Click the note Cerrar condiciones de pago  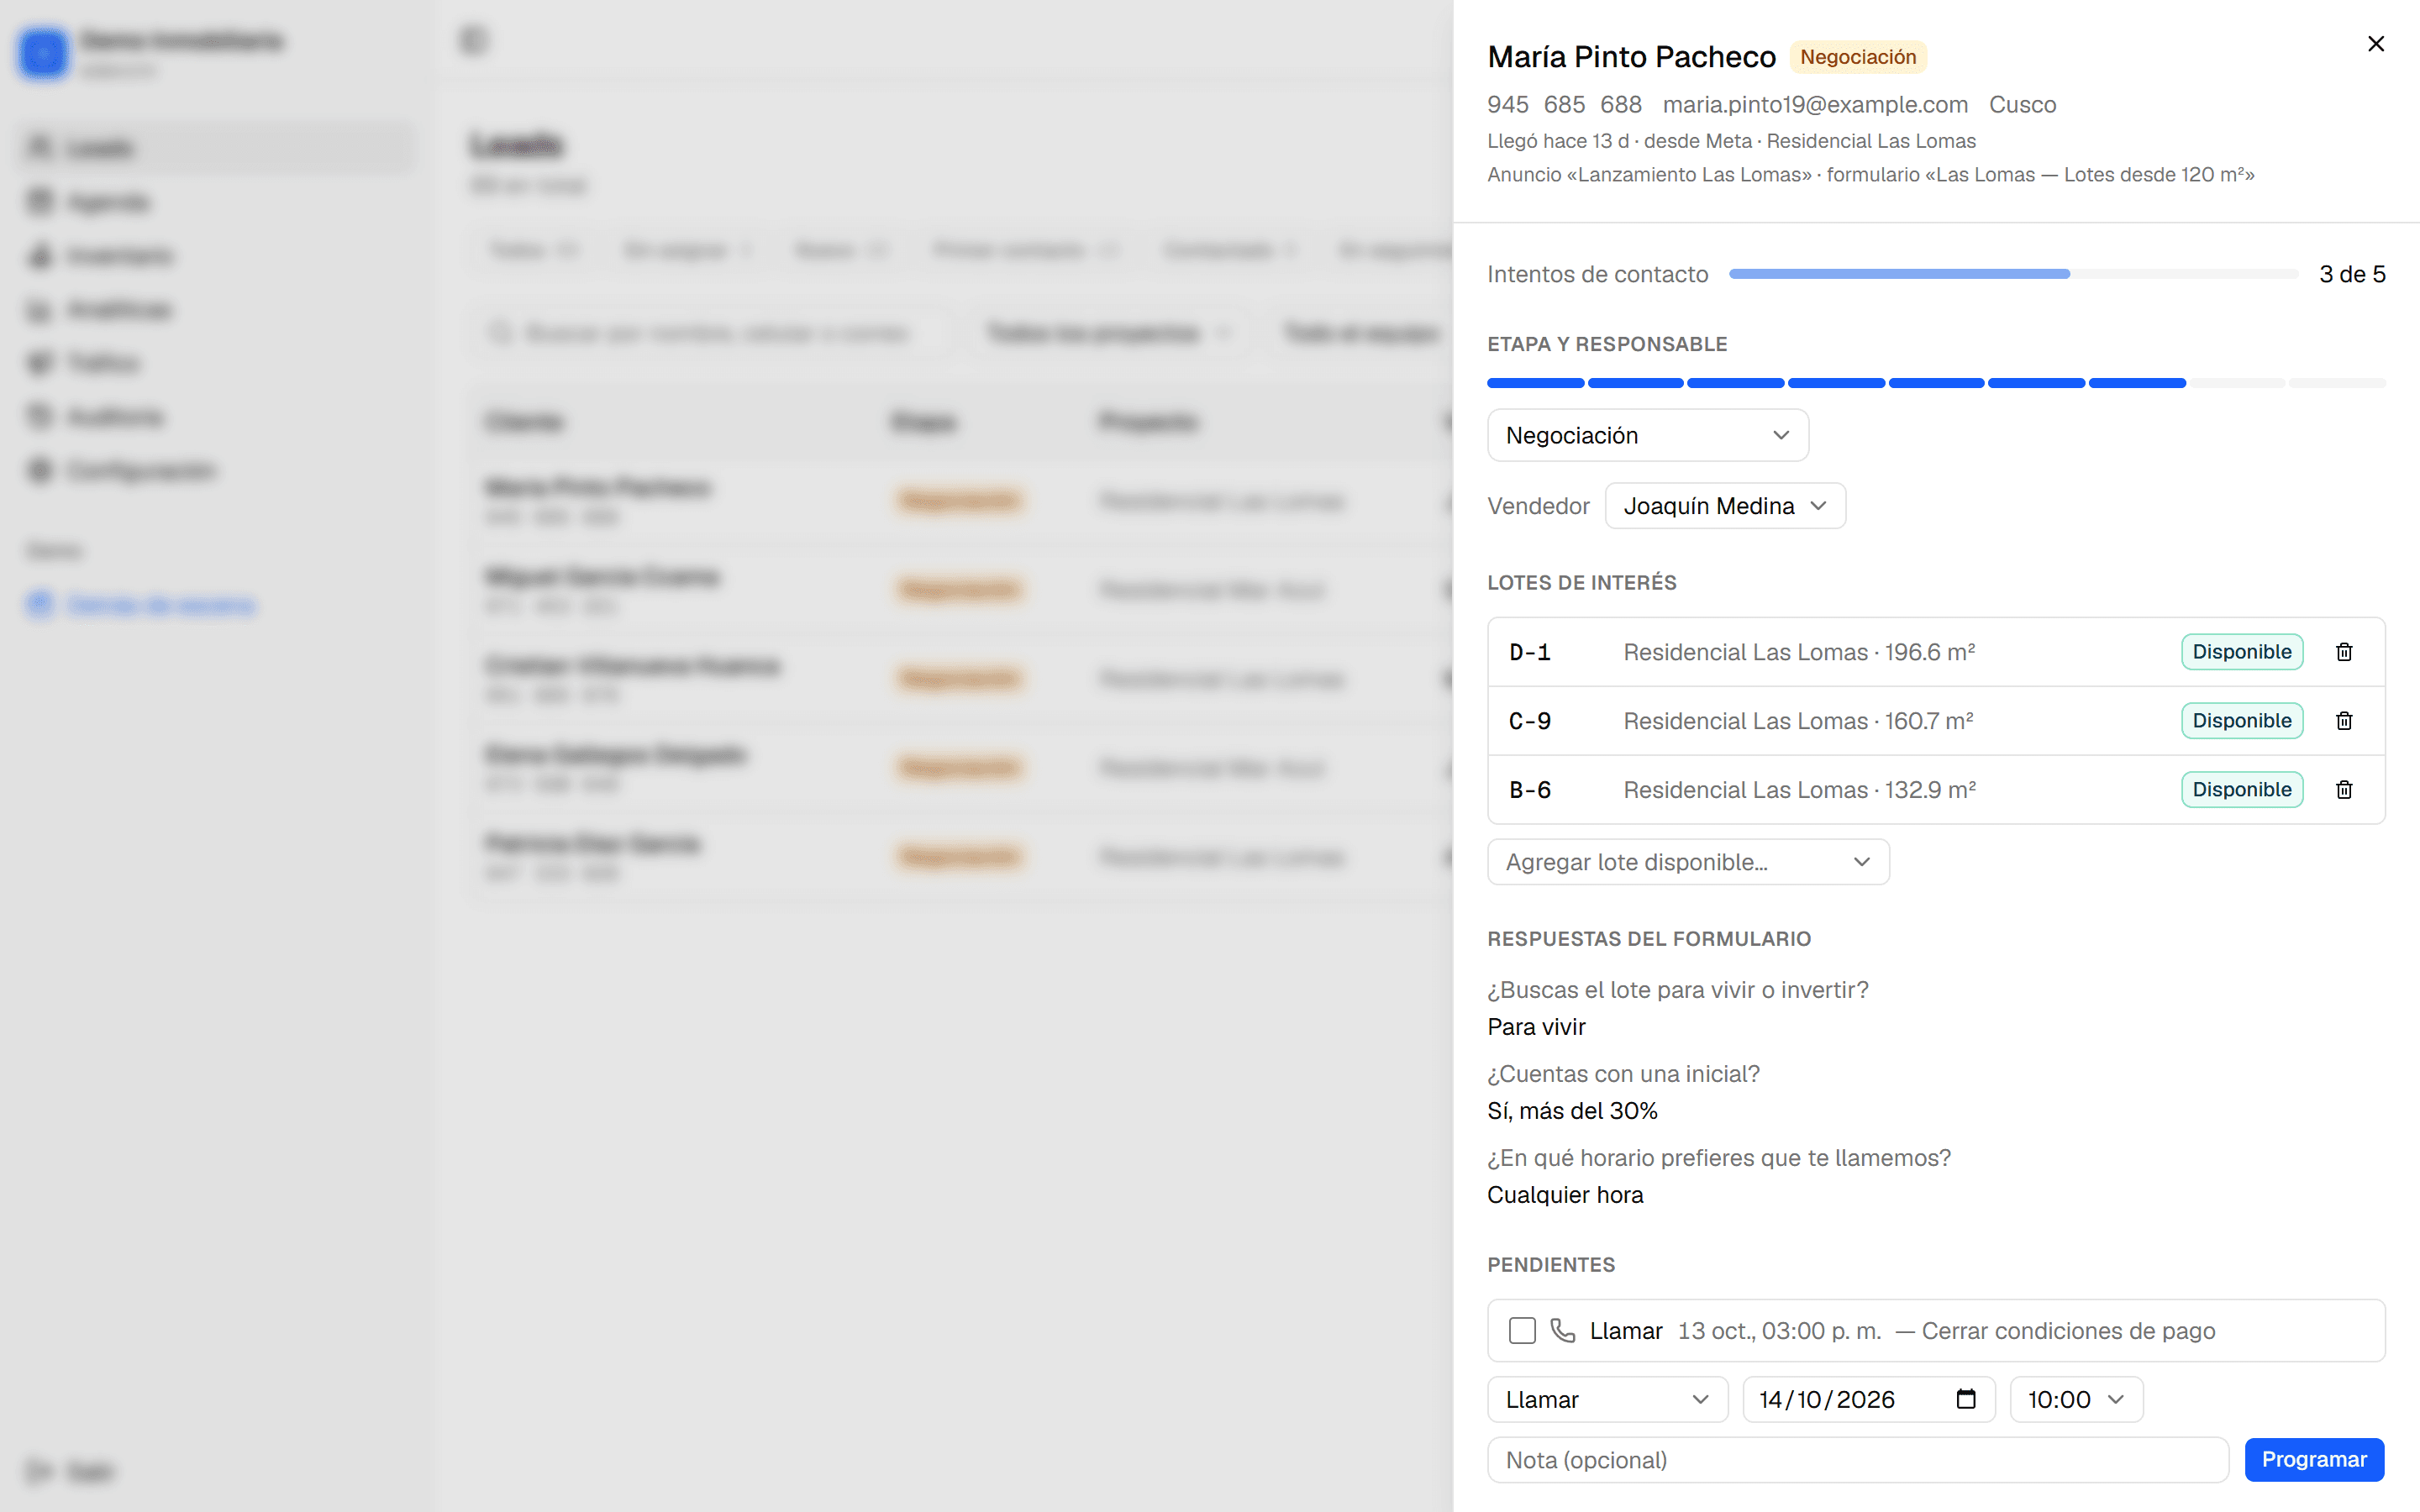coord(2068,1331)
